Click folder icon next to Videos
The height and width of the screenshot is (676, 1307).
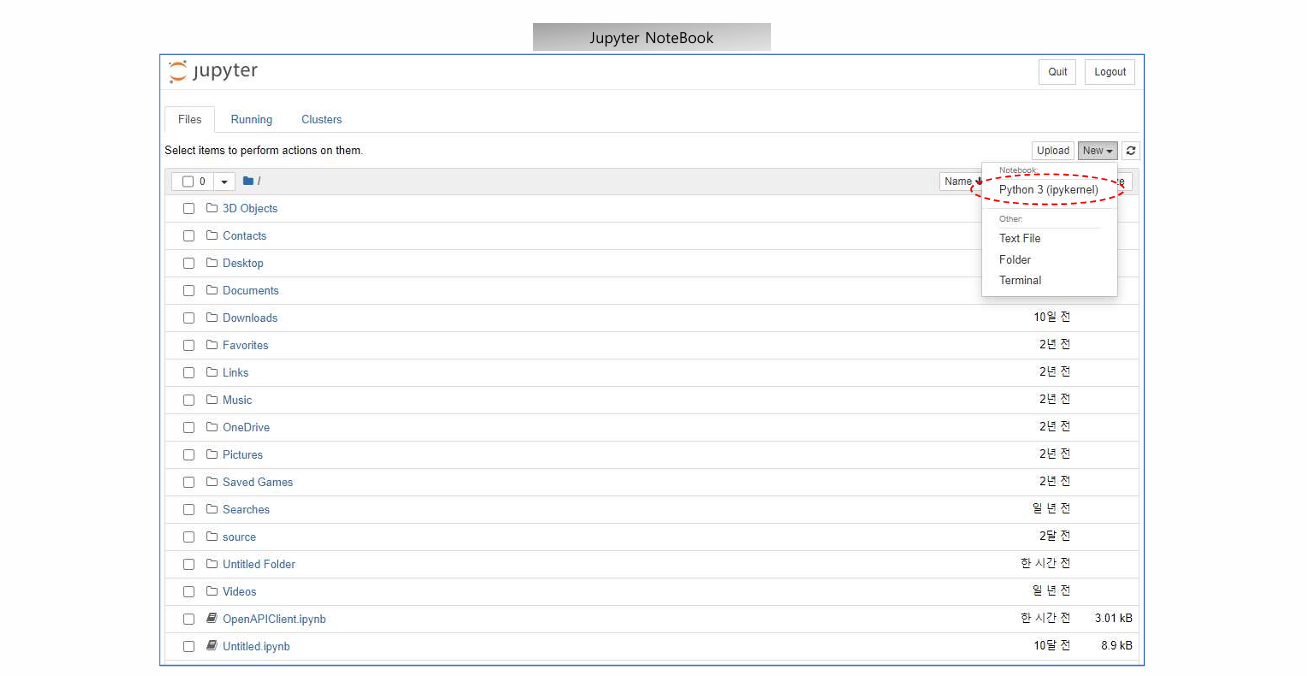[212, 591]
